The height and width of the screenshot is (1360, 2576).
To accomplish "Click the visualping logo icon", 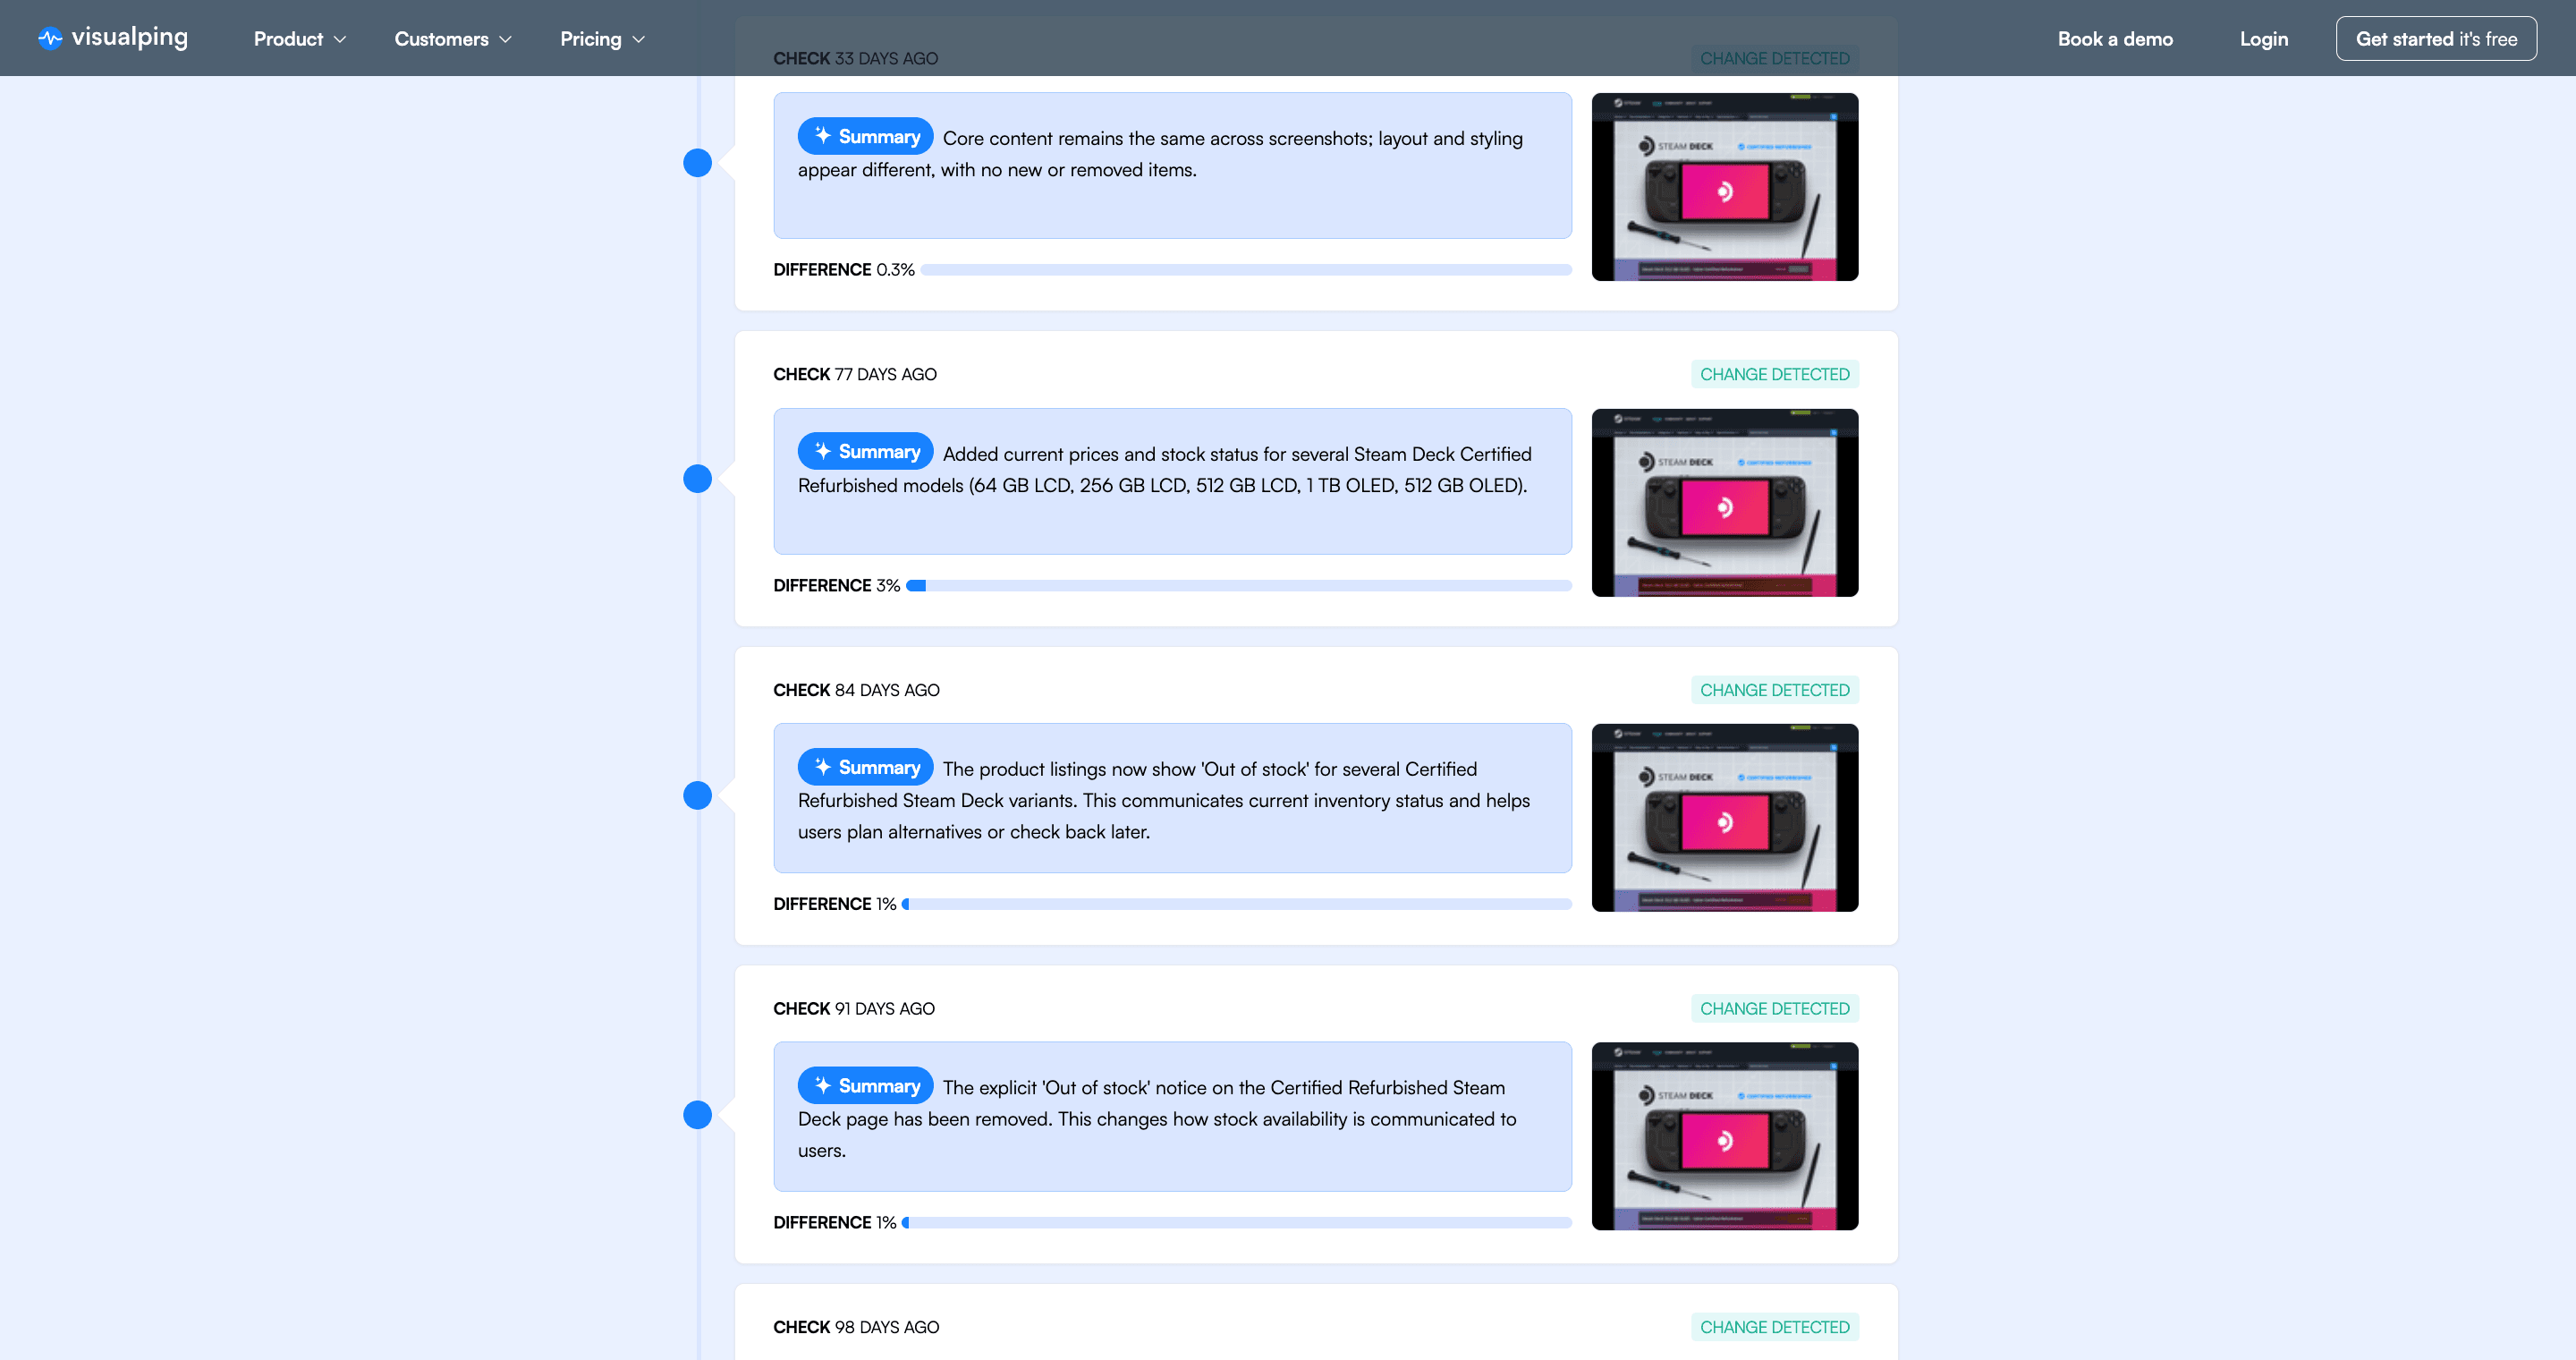I will [50, 38].
